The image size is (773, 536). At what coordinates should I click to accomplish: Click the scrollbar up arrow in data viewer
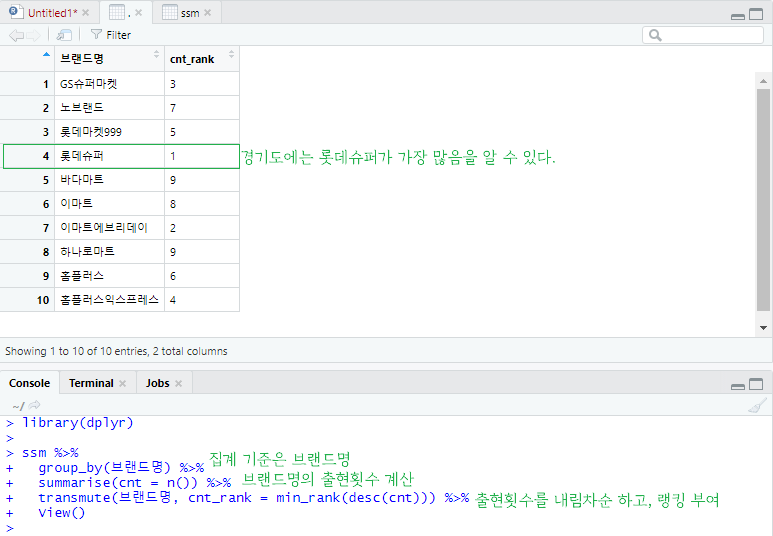pyautogui.click(x=763, y=81)
